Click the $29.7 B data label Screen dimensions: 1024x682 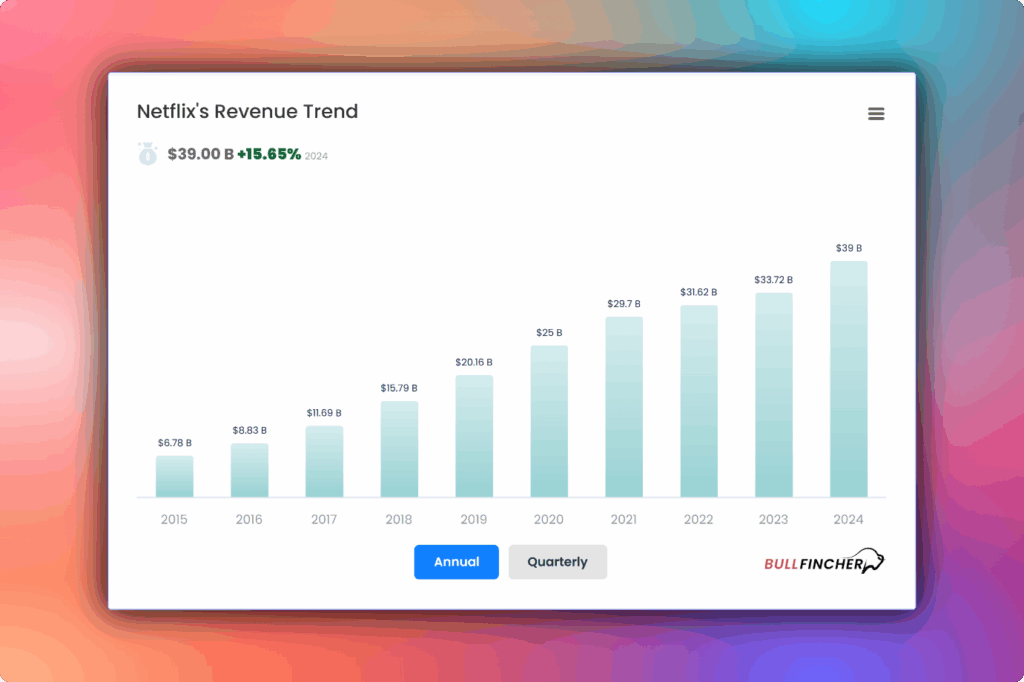624,304
